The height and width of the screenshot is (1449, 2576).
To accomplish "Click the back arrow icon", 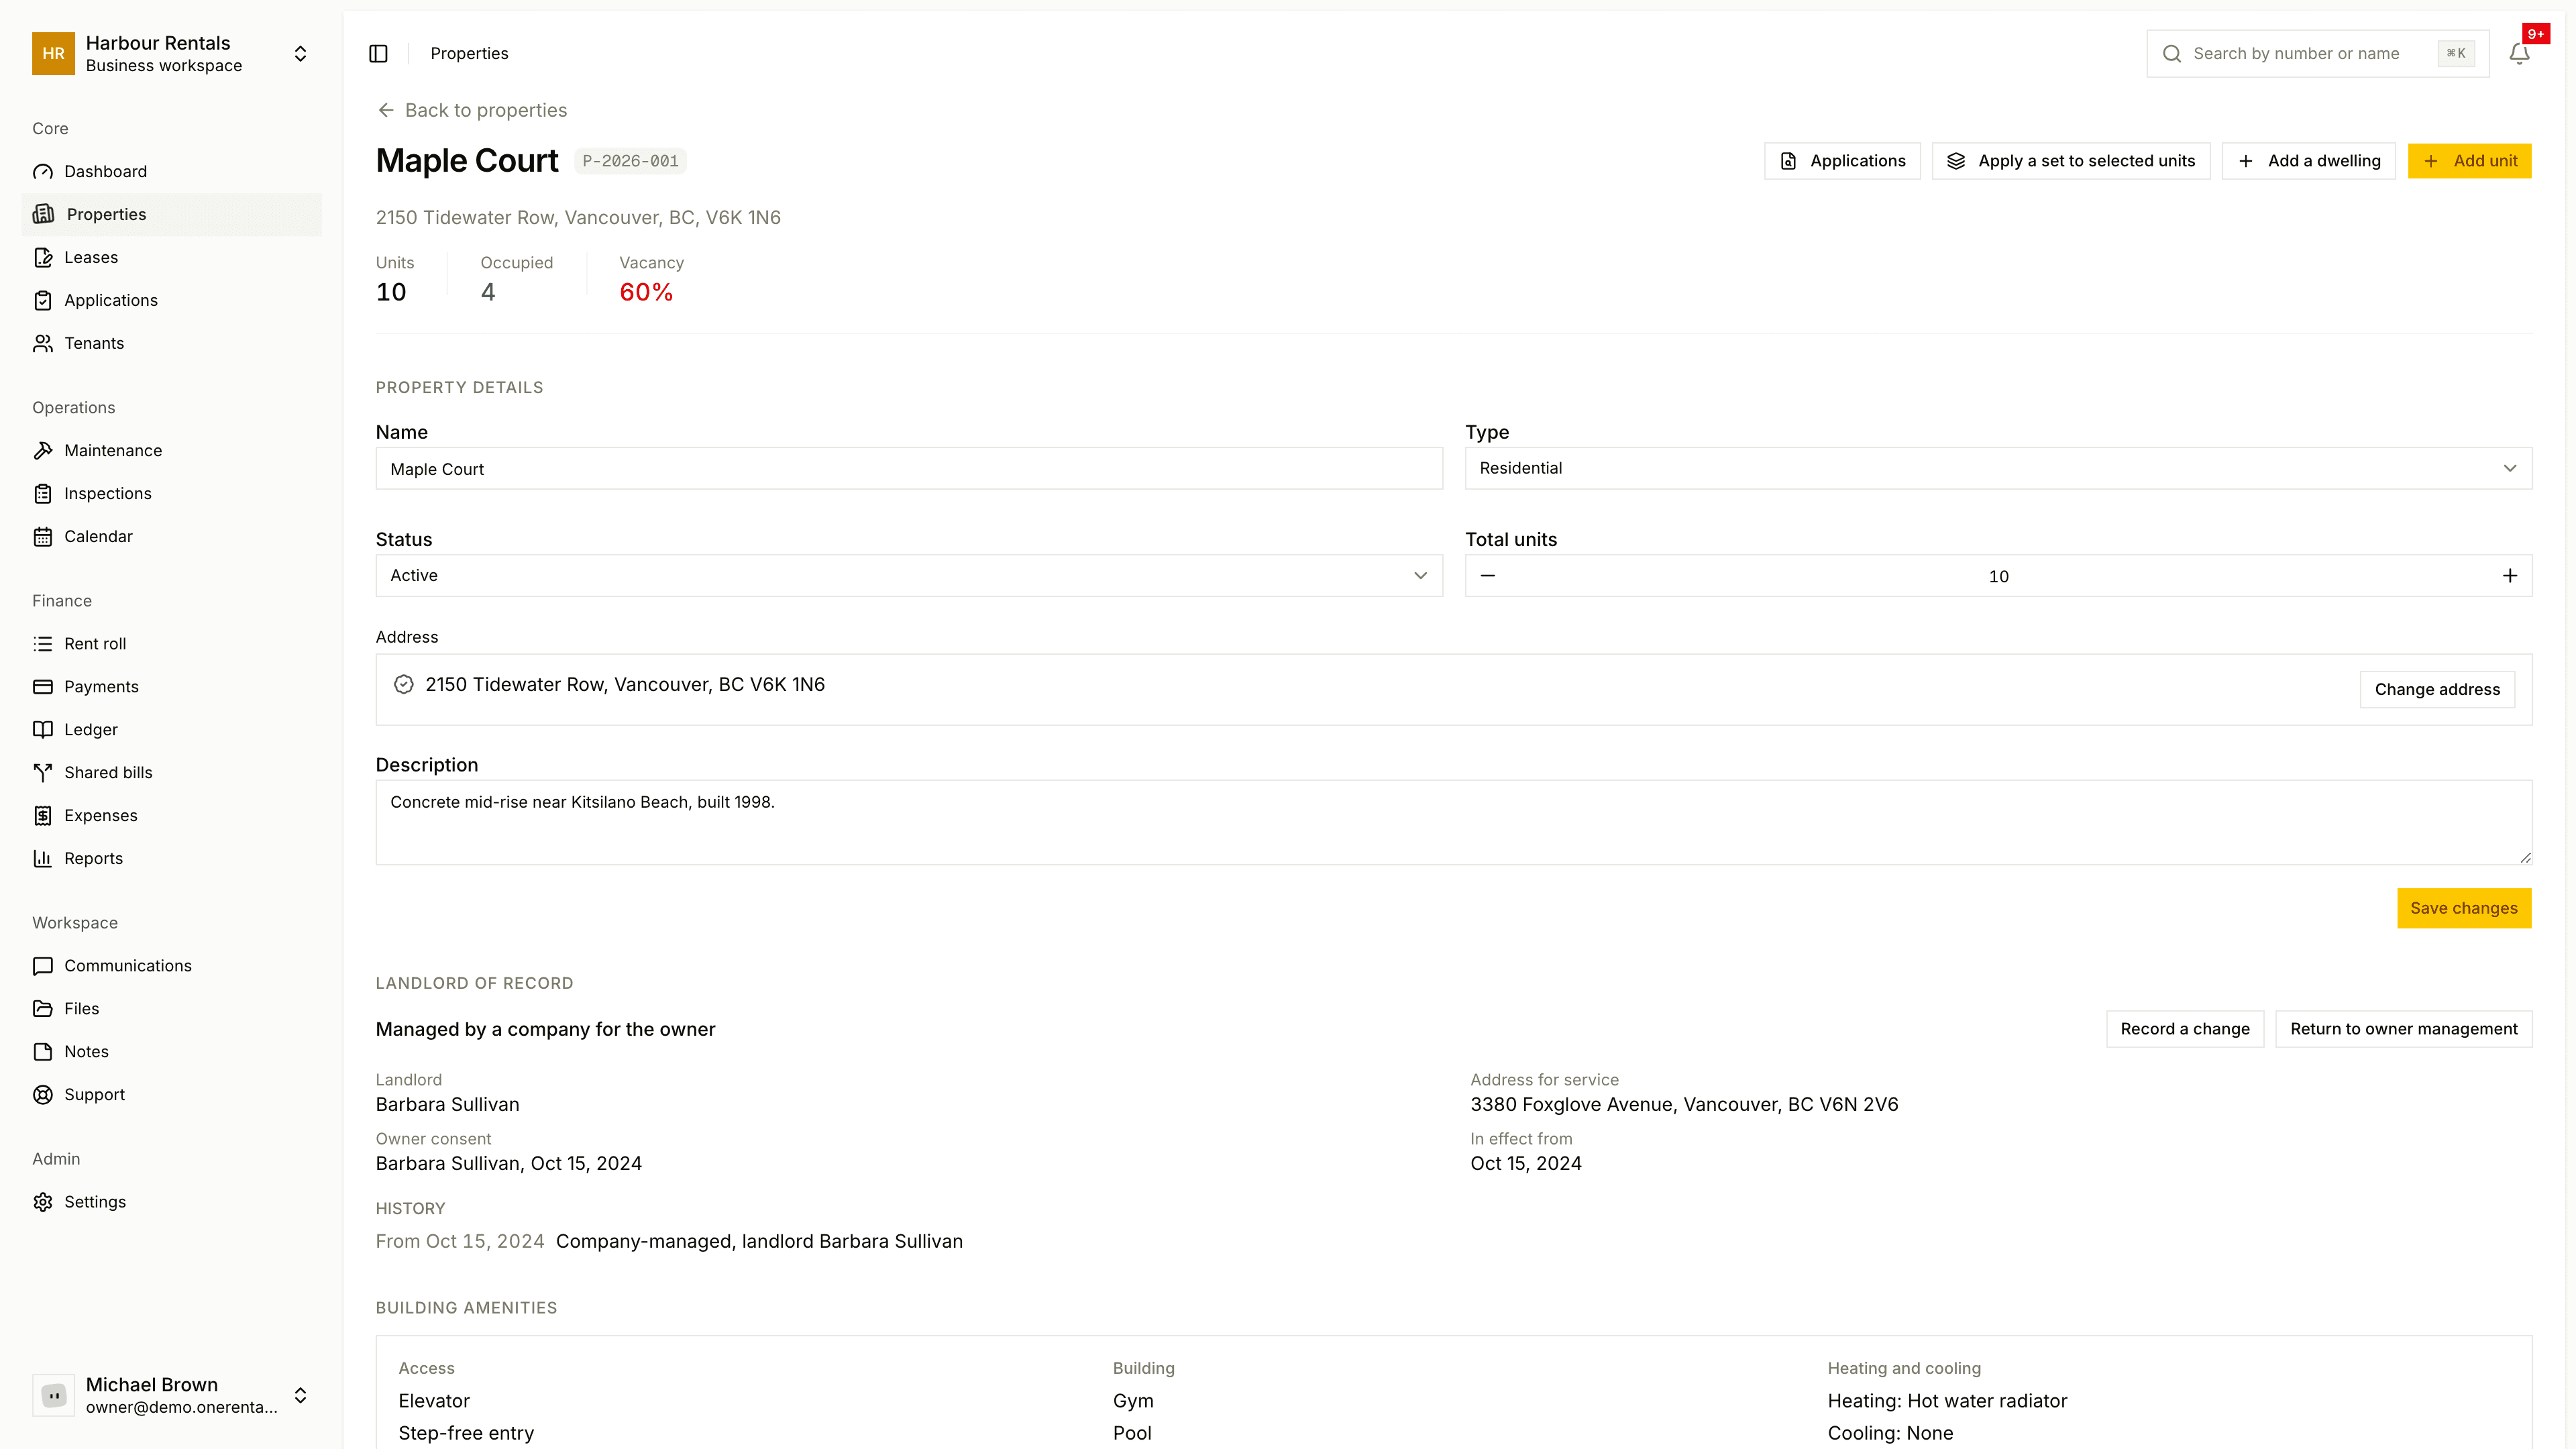I will [x=386, y=110].
